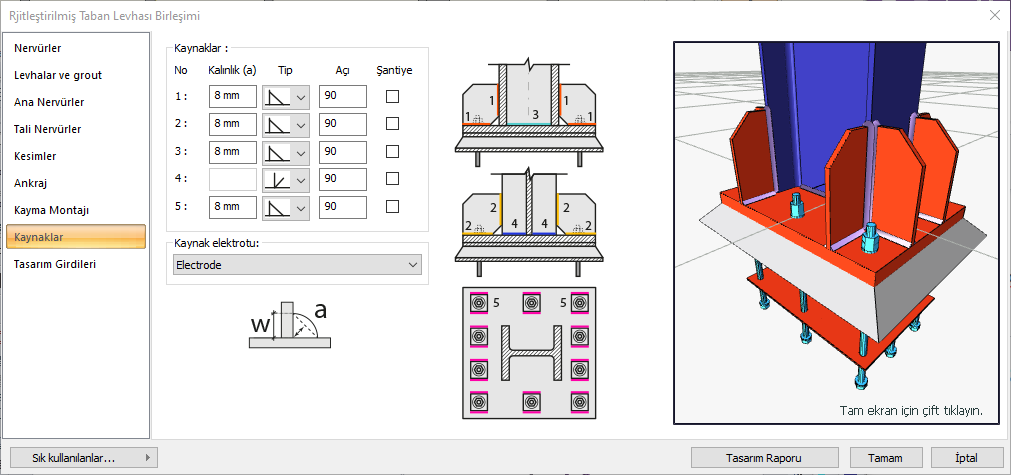Toggle Şantiye checkbox for weld 3
1011x475 pixels.
(393, 152)
